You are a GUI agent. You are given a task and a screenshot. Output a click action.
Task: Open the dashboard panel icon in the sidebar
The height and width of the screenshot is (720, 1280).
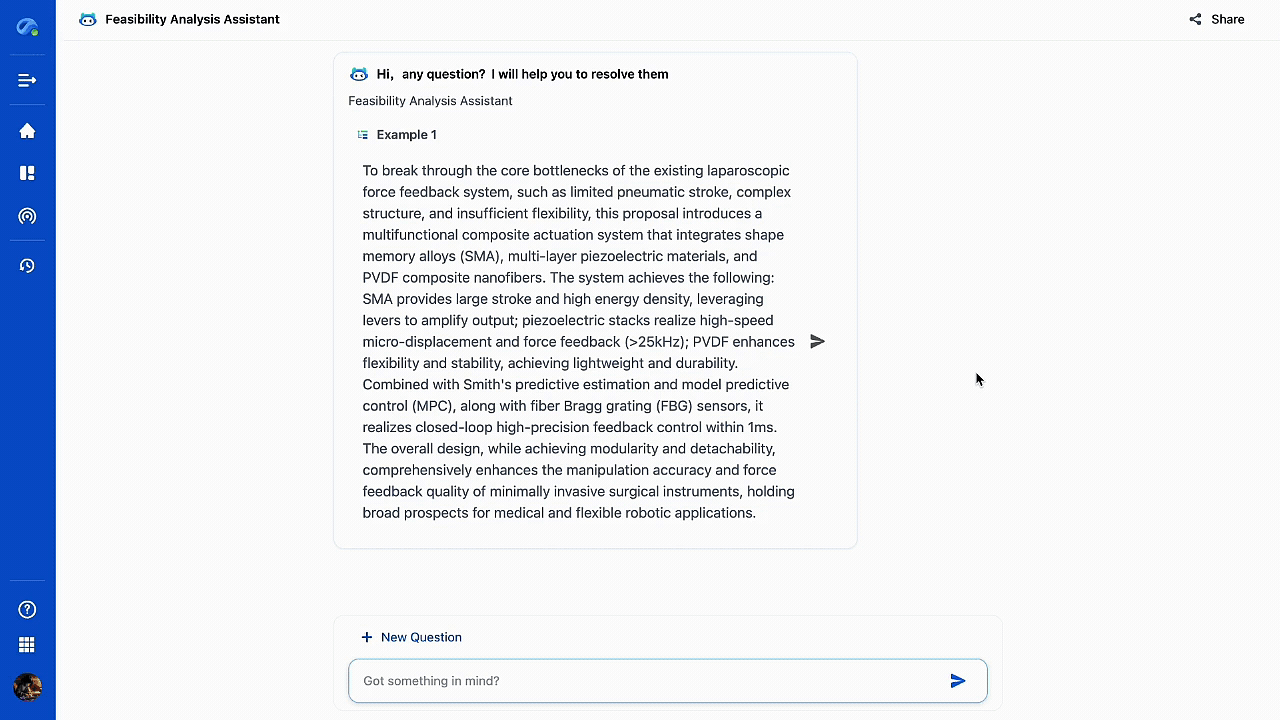(27, 173)
